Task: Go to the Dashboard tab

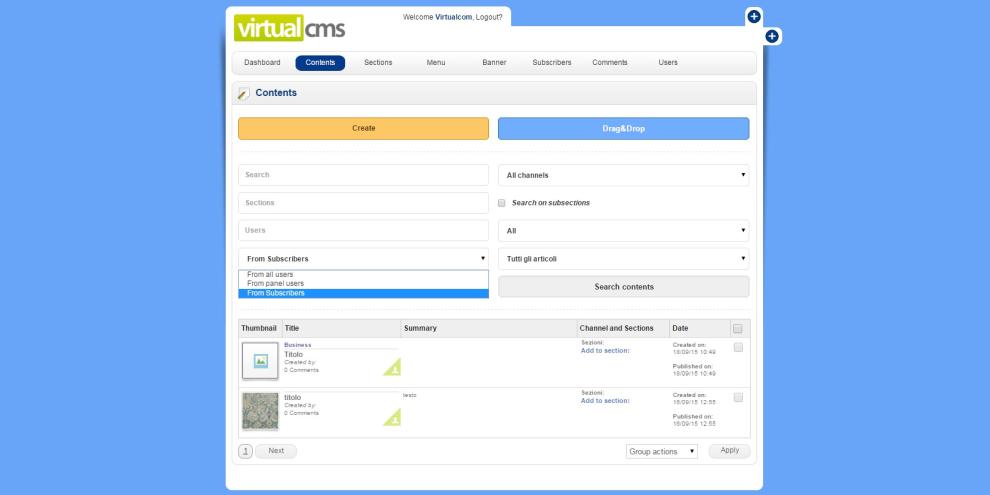Action: [262, 63]
